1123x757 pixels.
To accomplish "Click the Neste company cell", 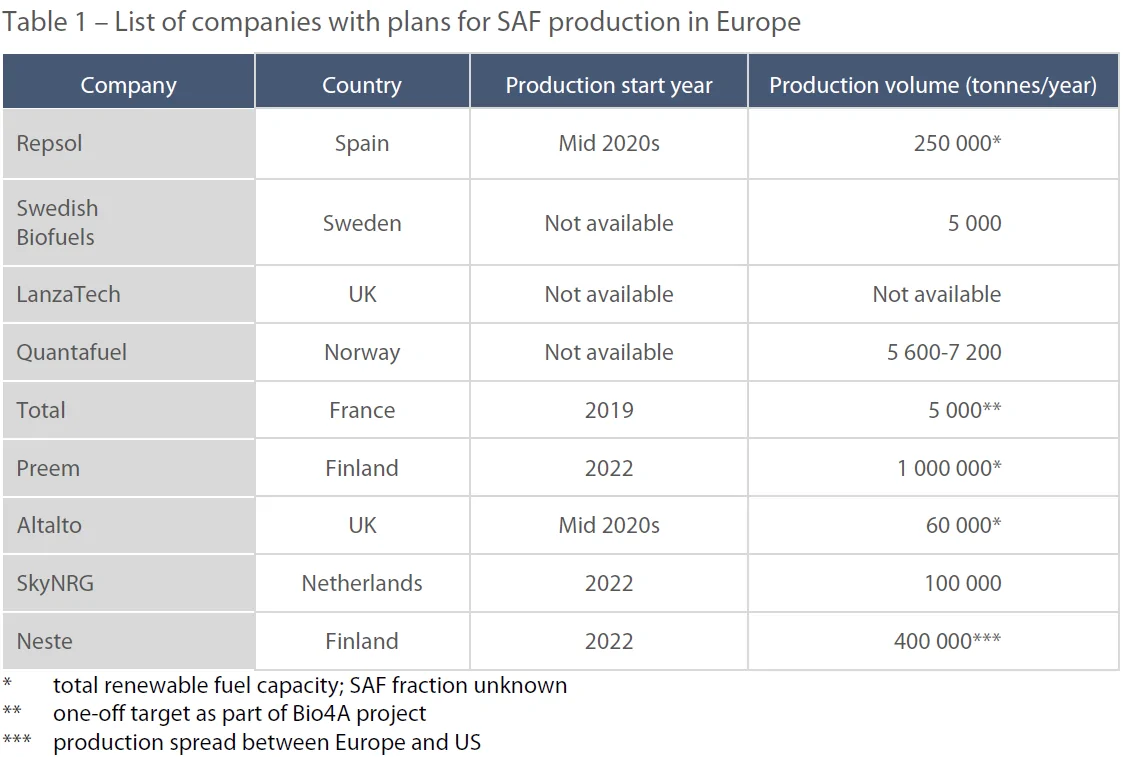I will [x=45, y=641].
